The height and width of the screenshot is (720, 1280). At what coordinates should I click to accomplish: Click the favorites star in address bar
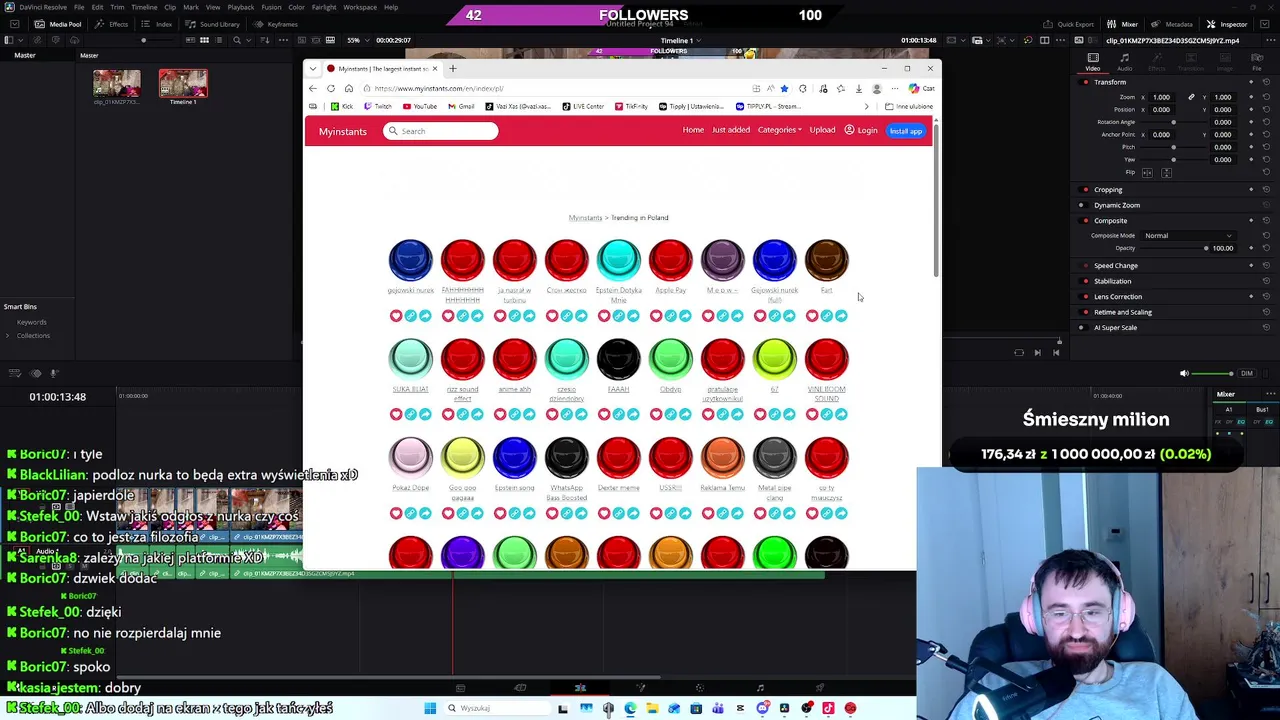point(784,88)
